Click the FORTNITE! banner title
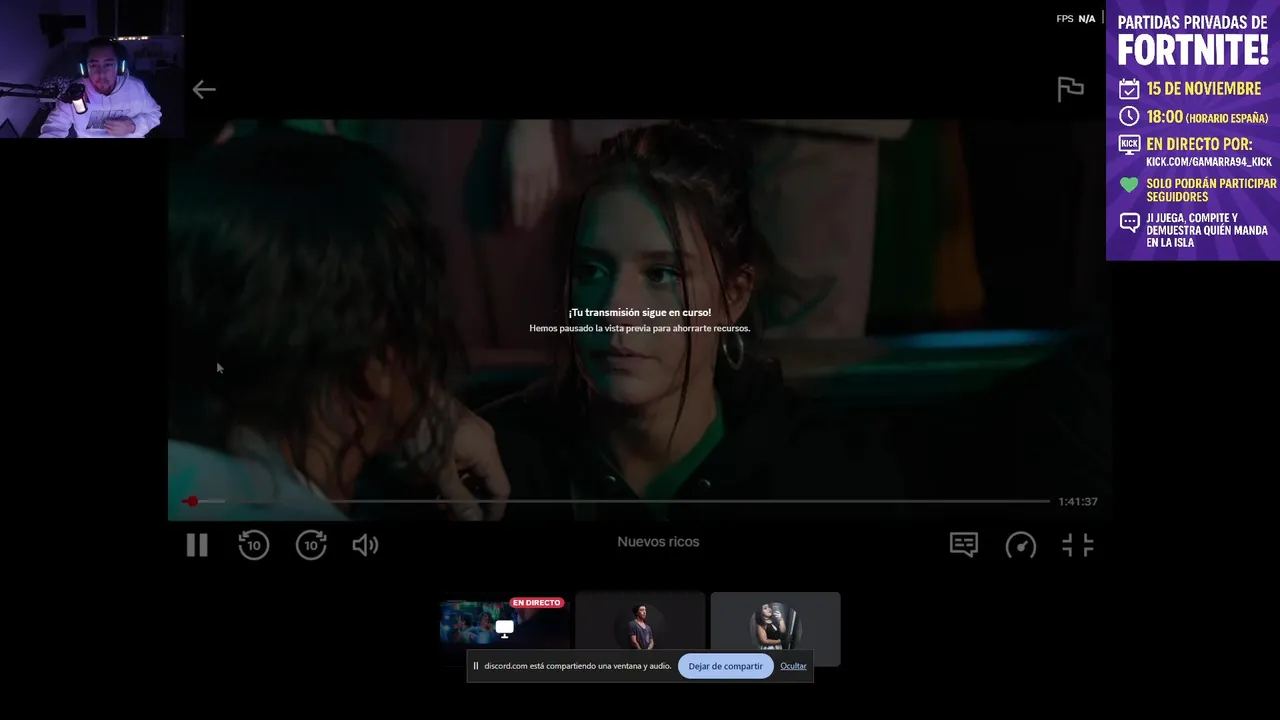 pos(1193,49)
